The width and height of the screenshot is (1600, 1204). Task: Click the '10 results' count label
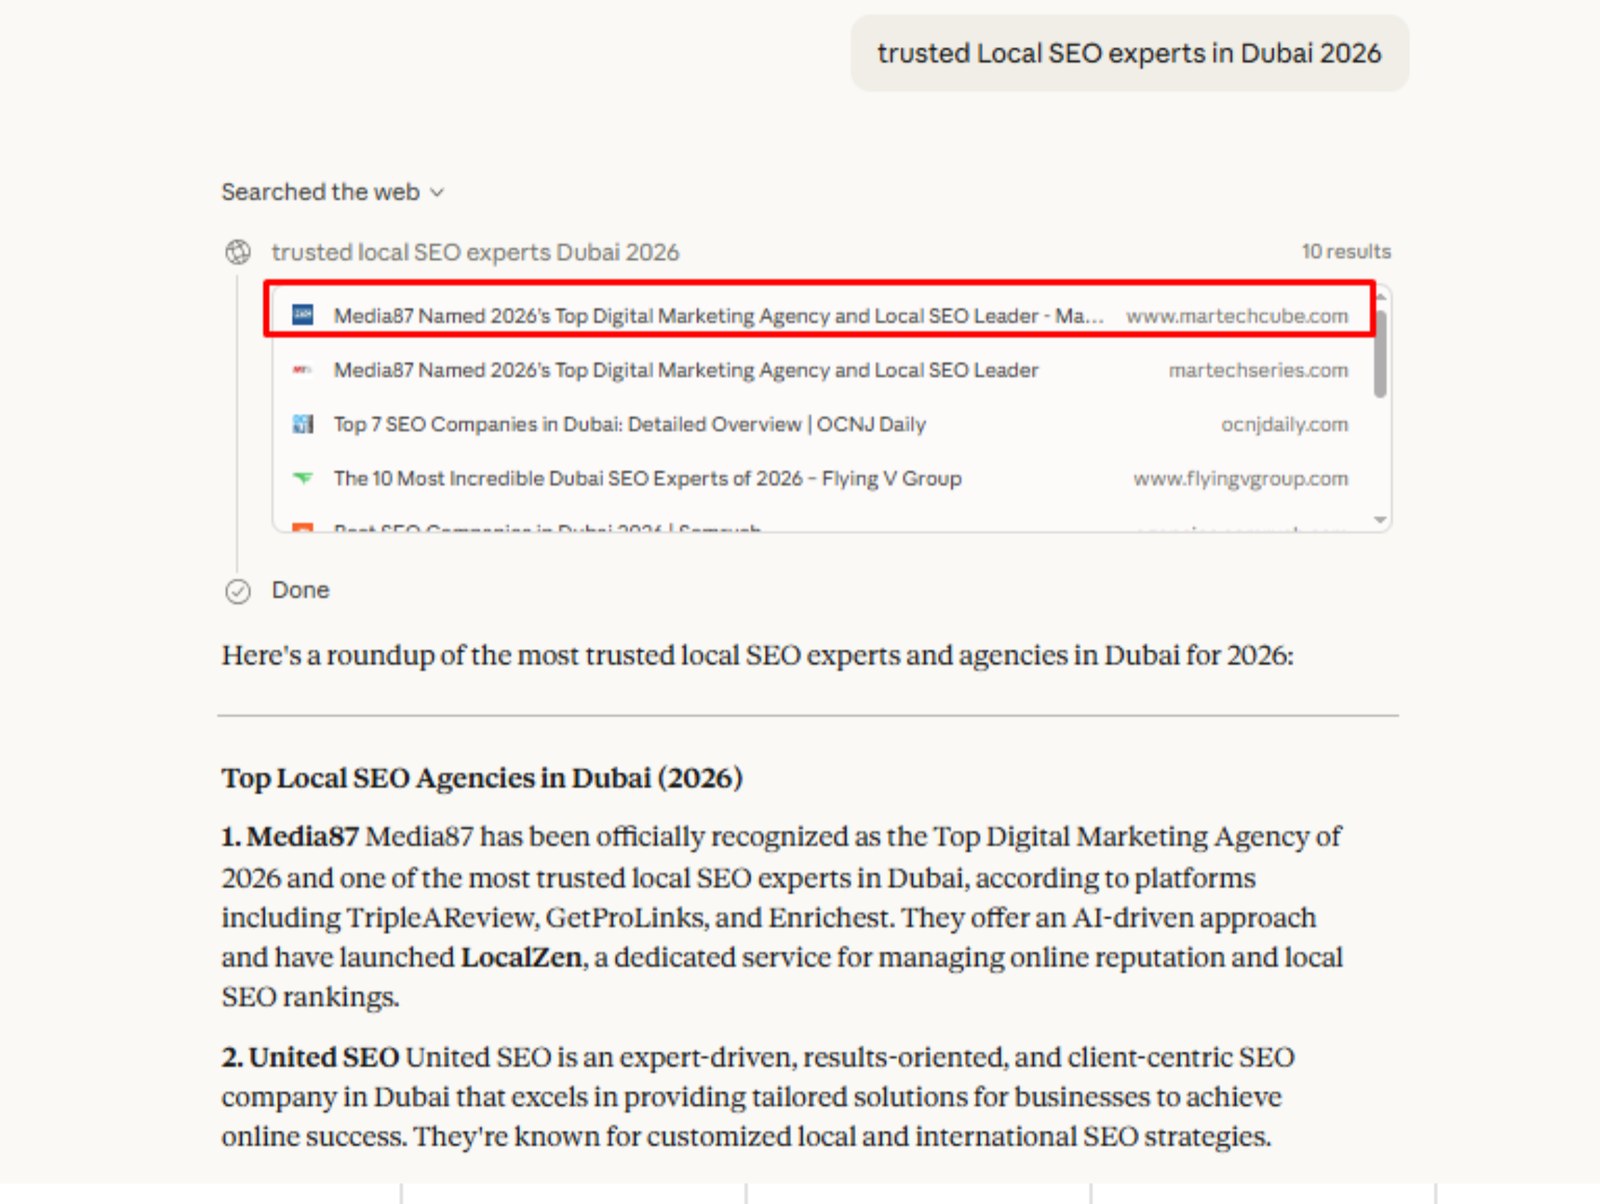click(1345, 252)
